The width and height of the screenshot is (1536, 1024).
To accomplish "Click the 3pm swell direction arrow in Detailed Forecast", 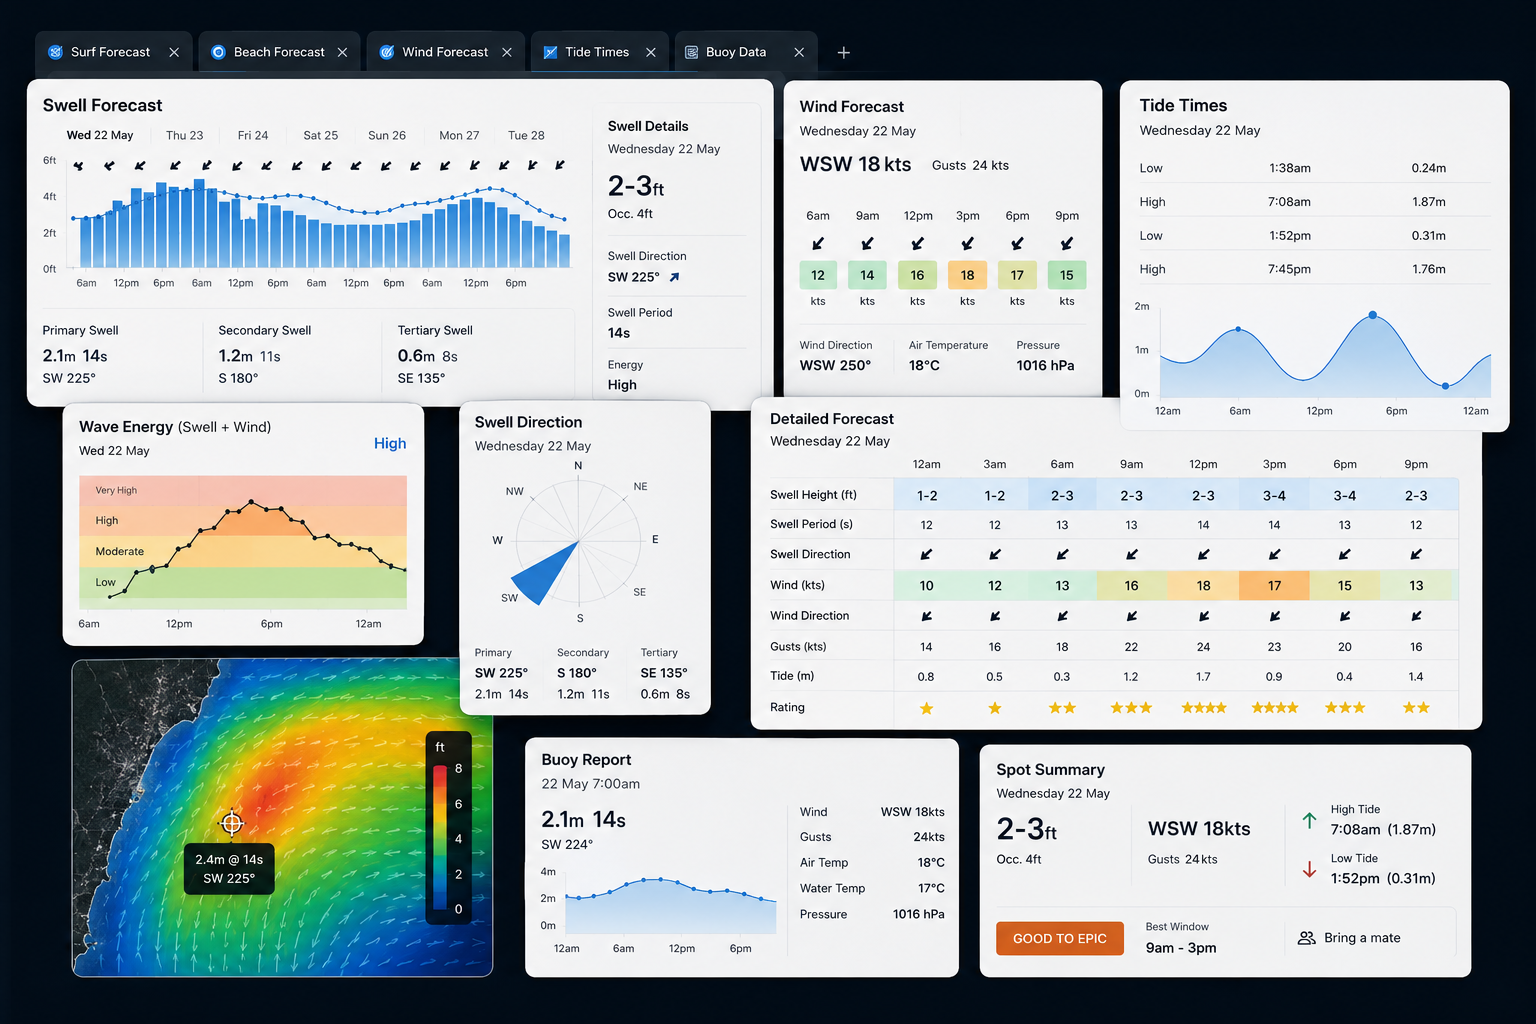I will [1274, 554].
